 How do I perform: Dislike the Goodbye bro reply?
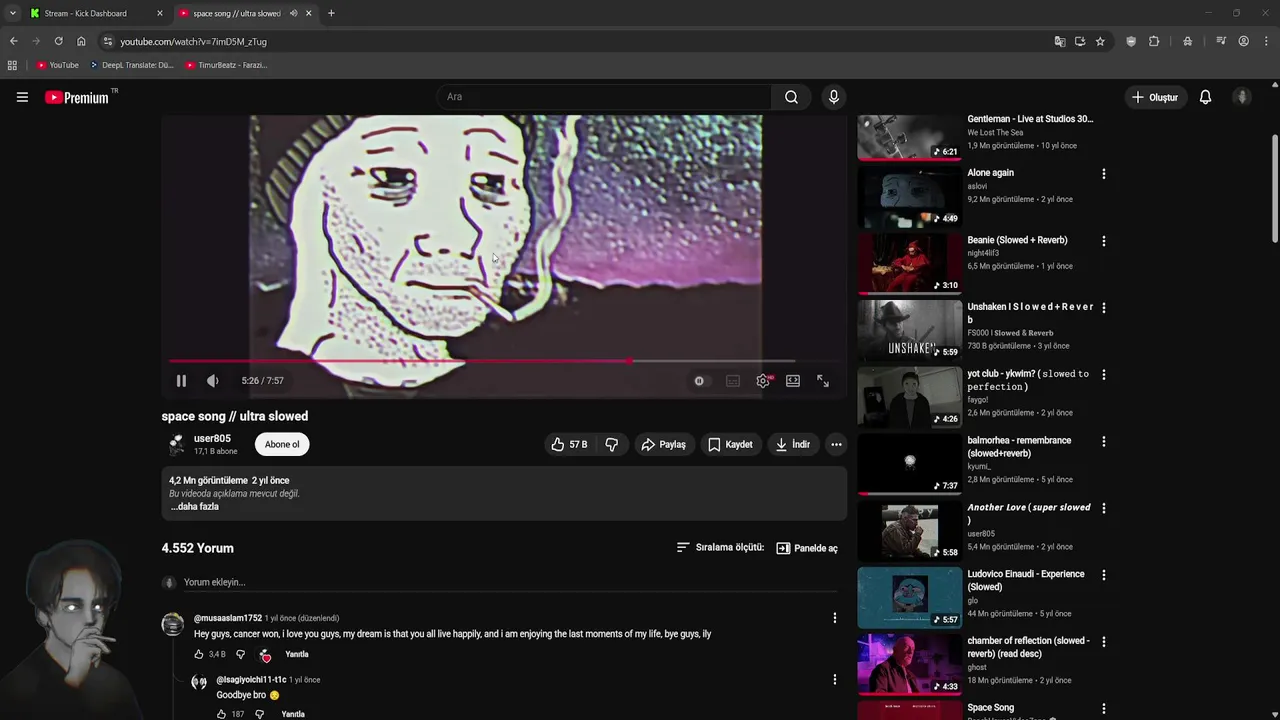[x=259, y=714]
